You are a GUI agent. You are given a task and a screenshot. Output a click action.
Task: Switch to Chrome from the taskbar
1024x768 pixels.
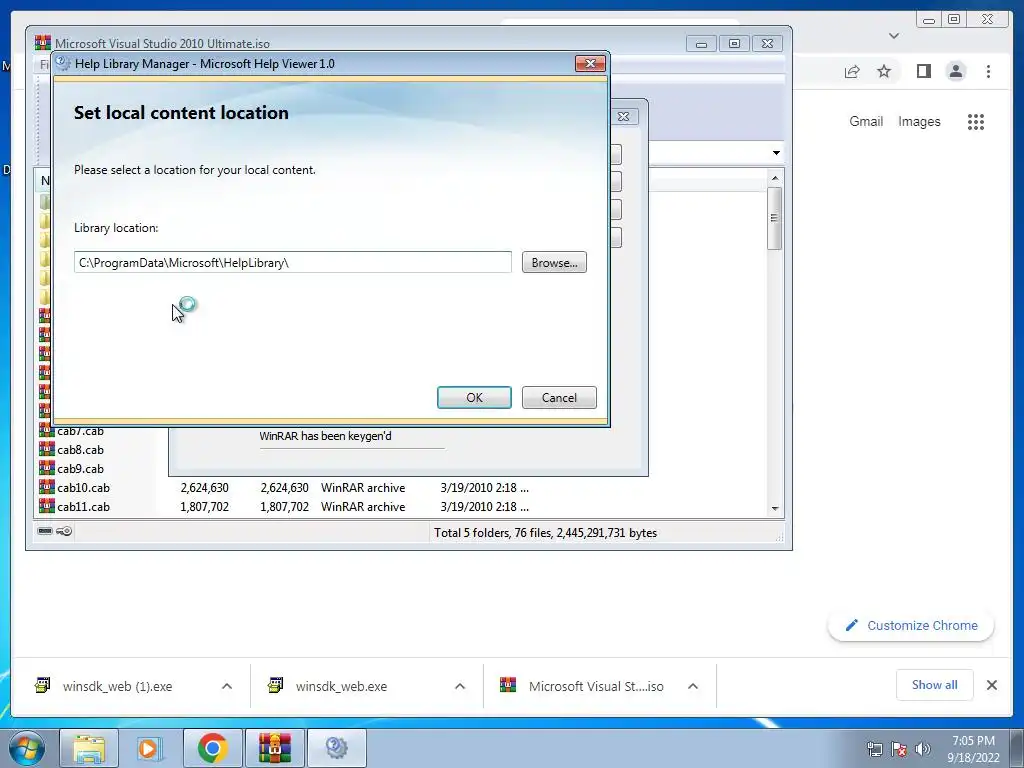[212, 748]
